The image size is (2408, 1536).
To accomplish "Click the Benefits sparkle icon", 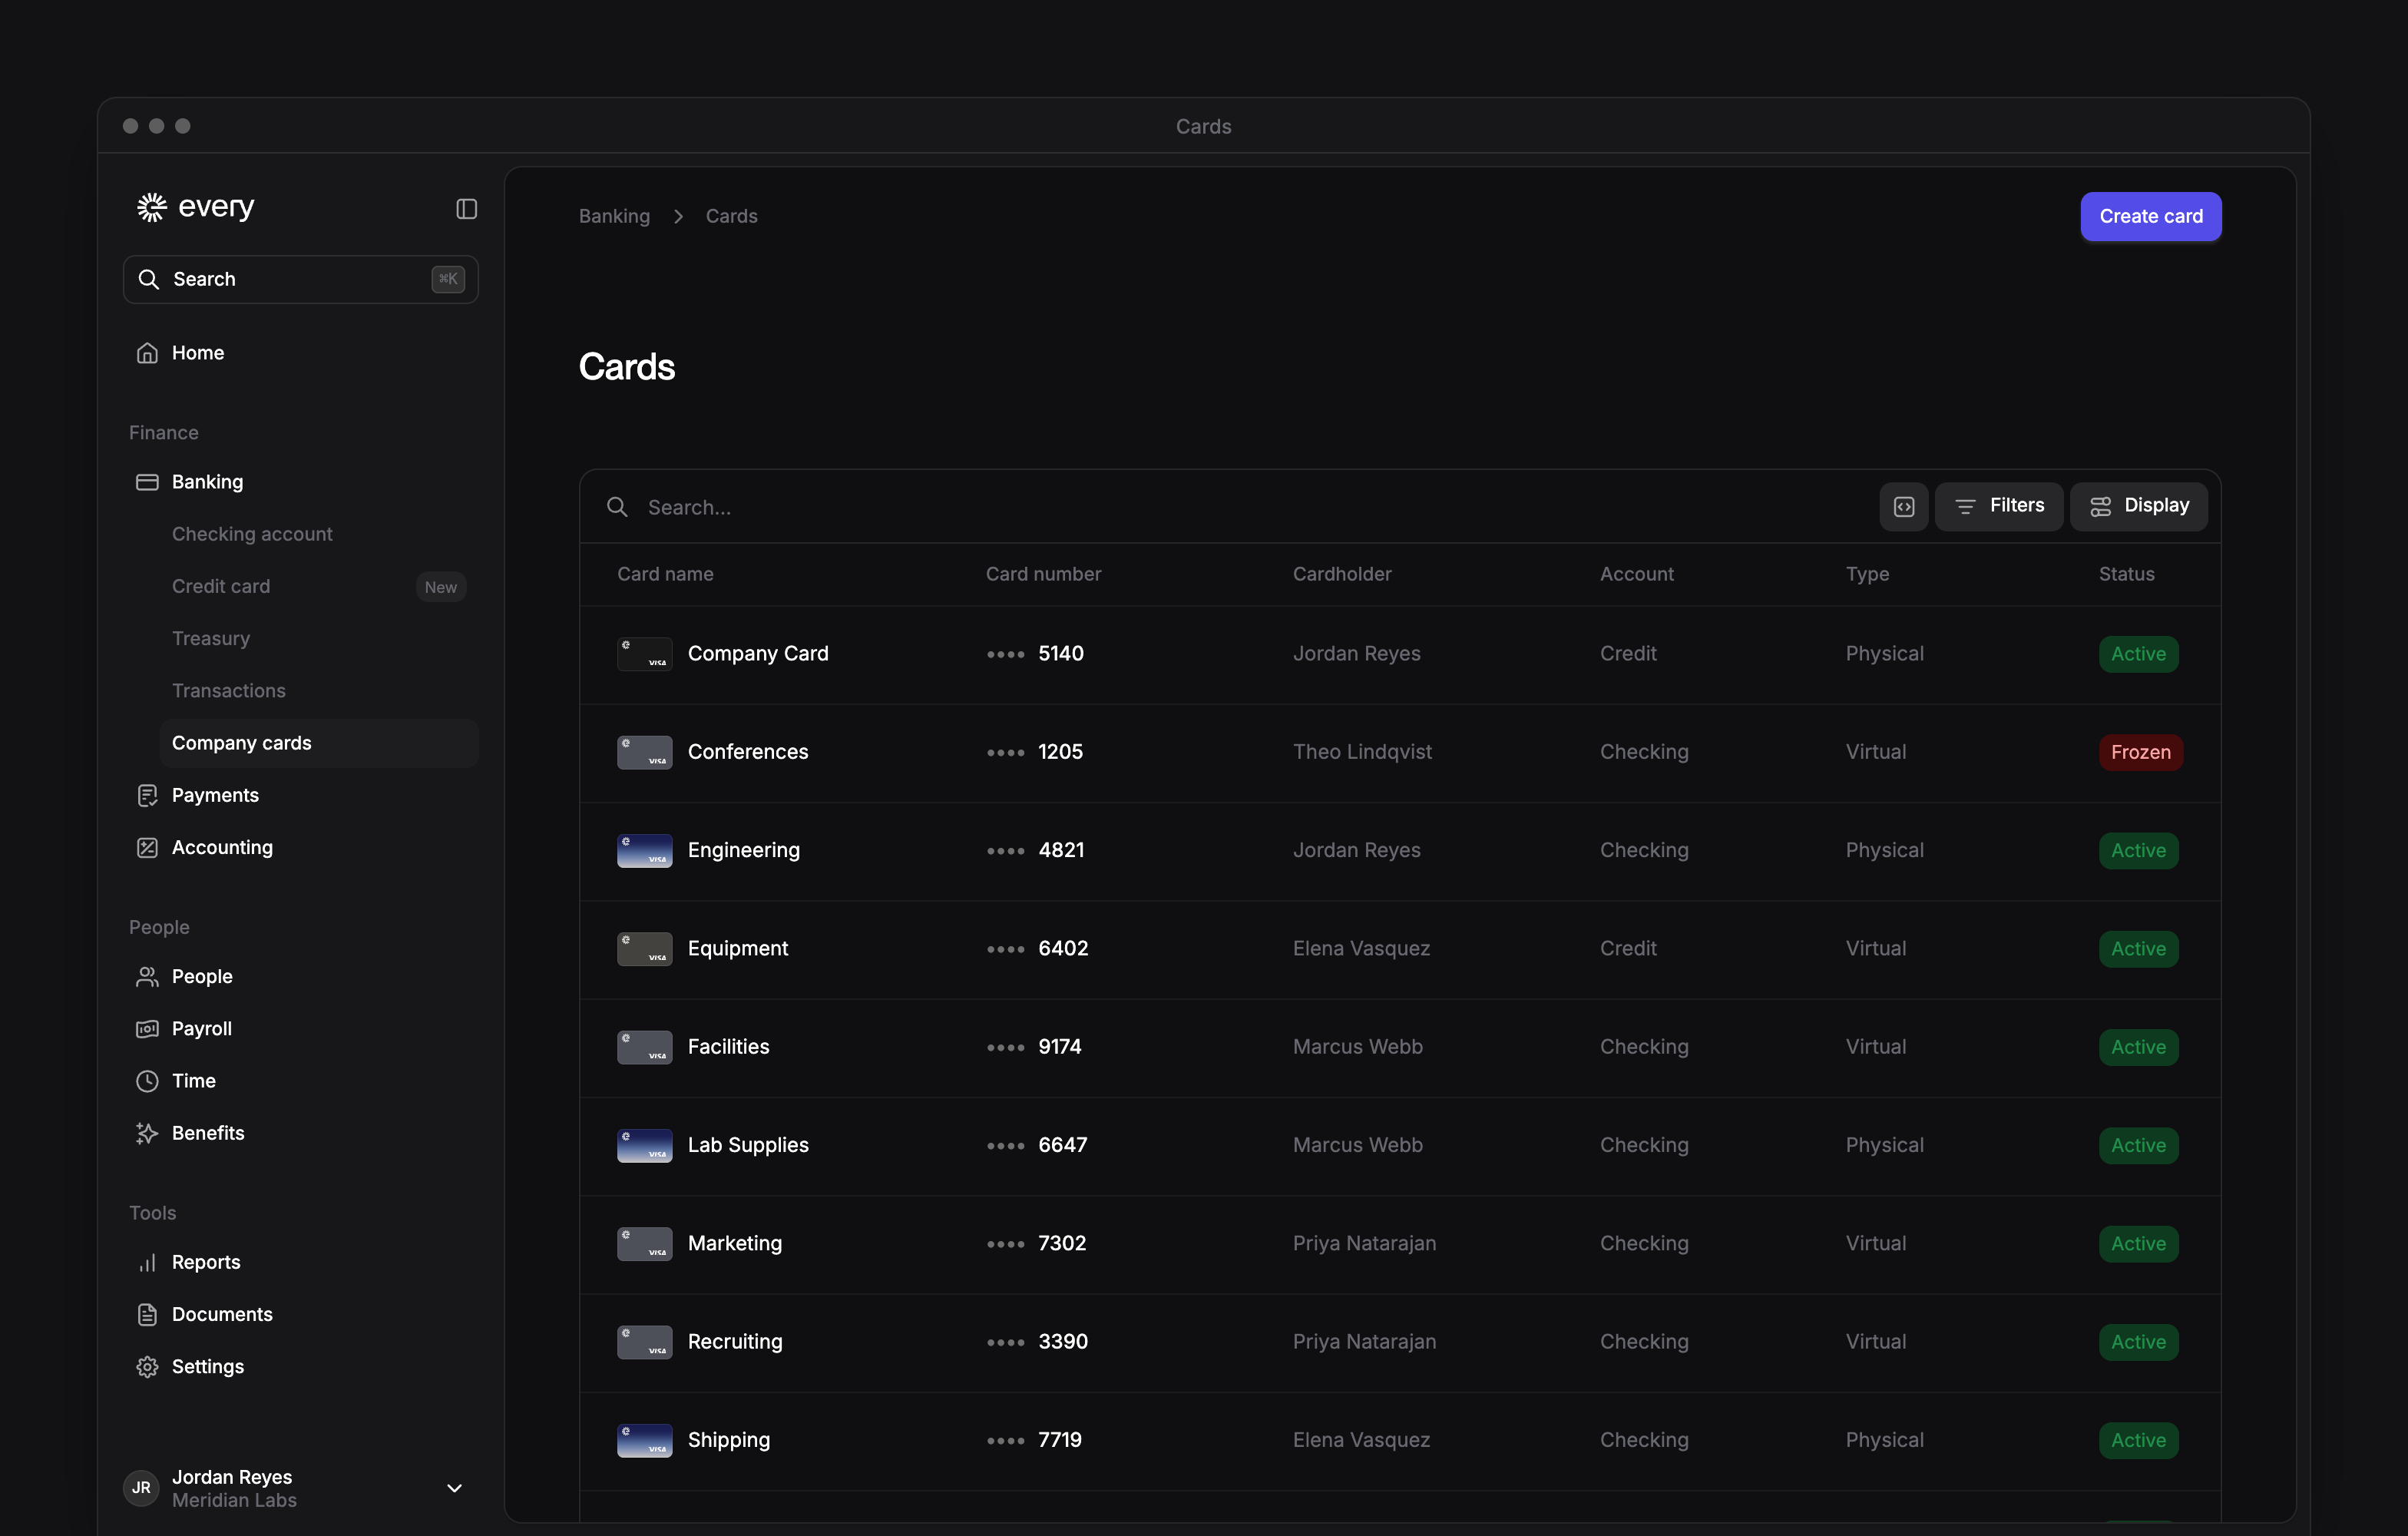I will [x=147, y=1132].
